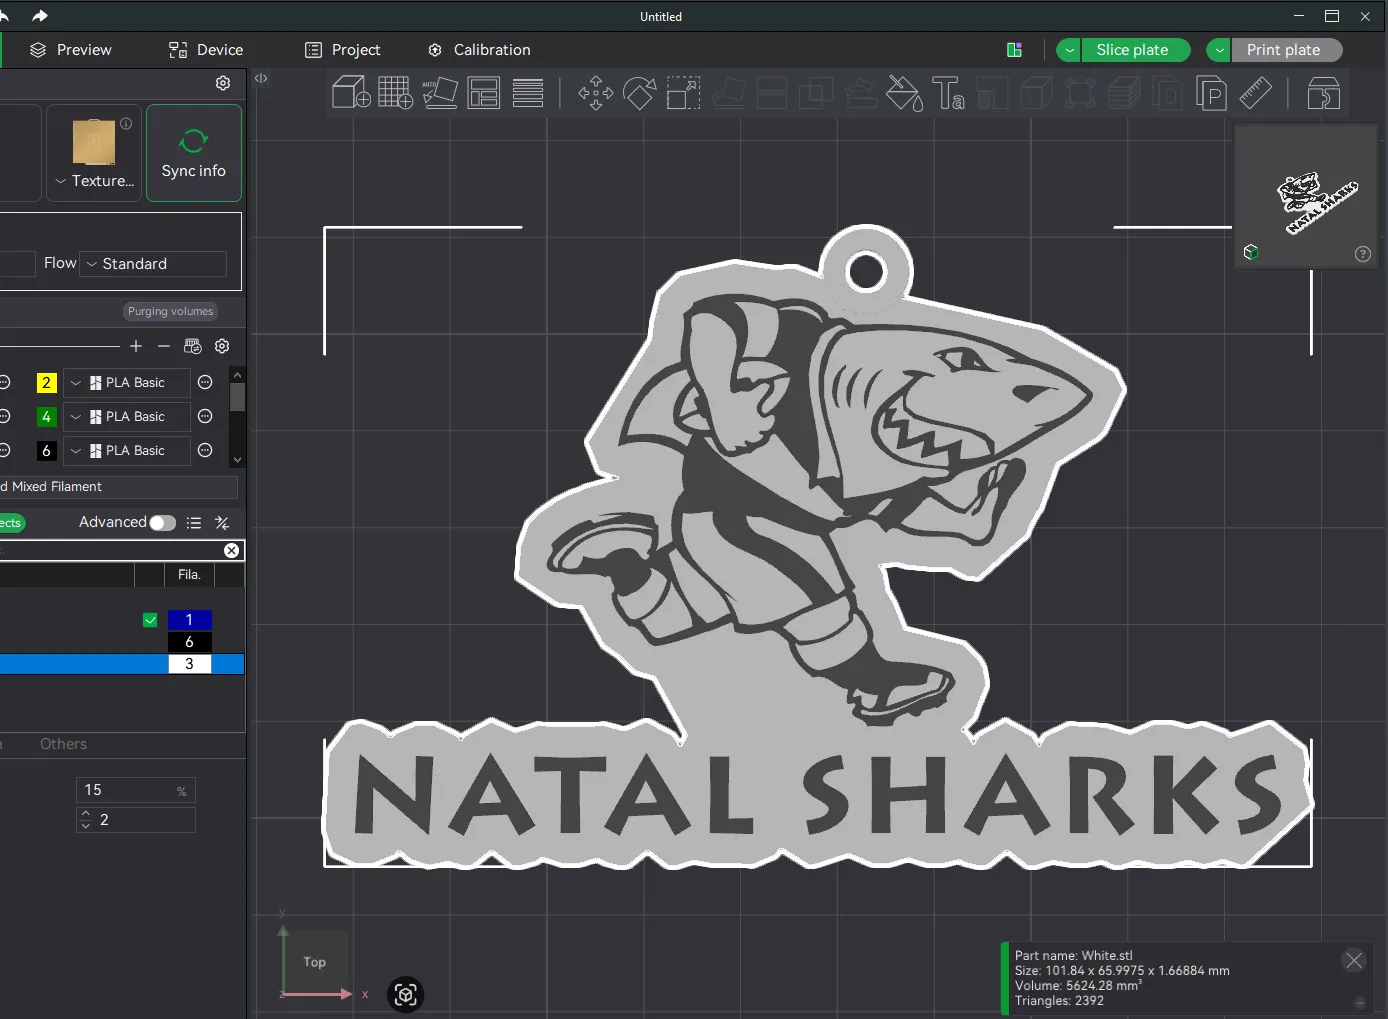
Task: Select the Move tool with four arrows
Action: coord(596,93)
